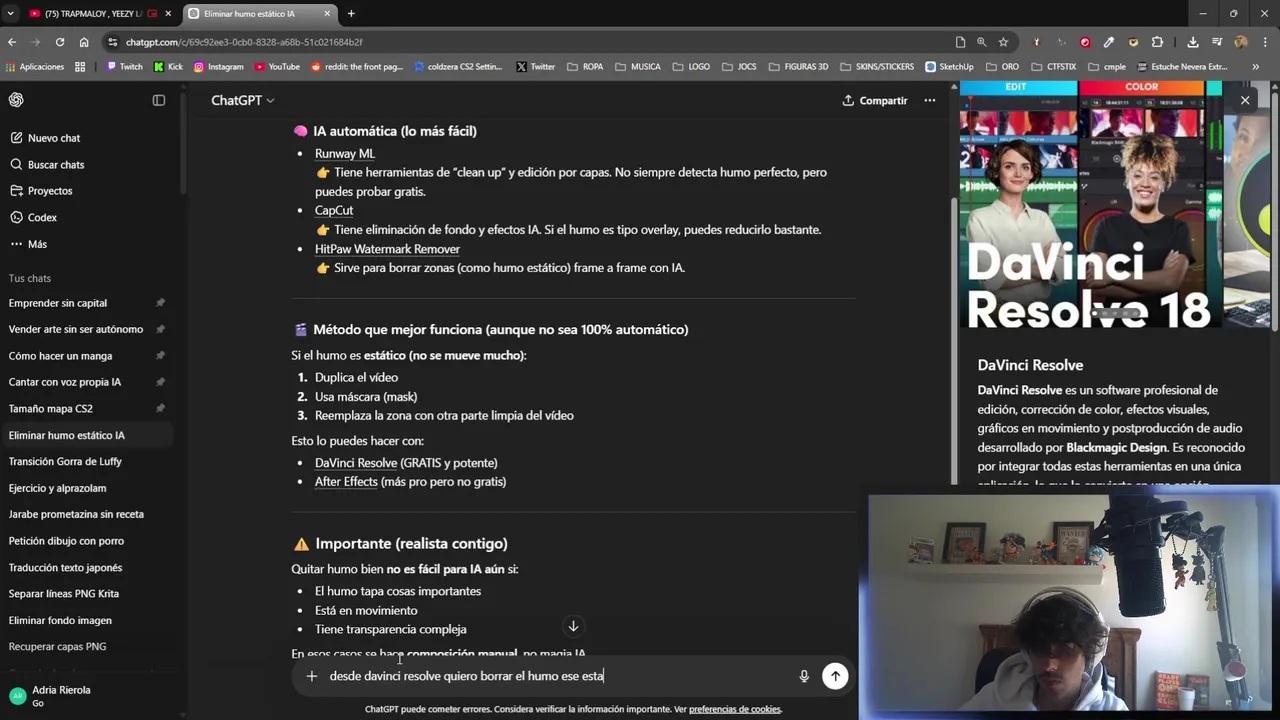Toggle the ChatGPT sidebar collapse icon
Image resolution: width=1280 pixels, height=720 pixels.
pyautogui.click(x=158, y=100)
